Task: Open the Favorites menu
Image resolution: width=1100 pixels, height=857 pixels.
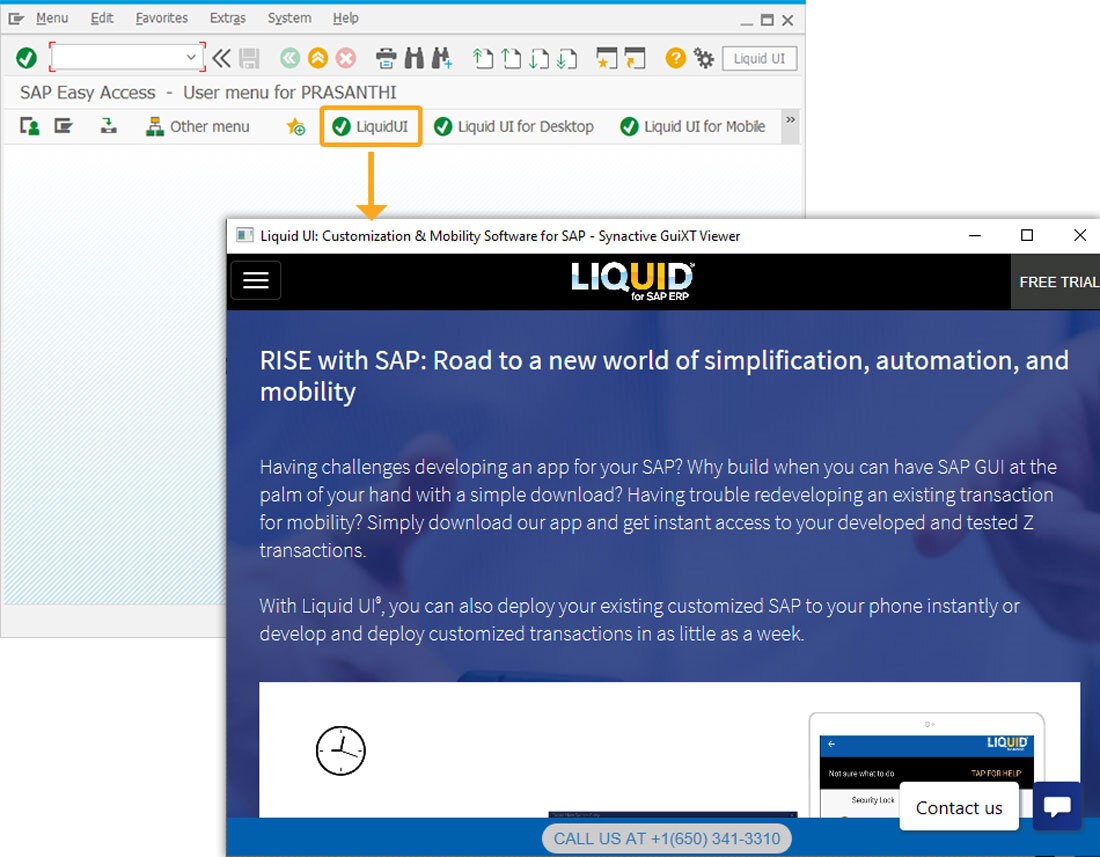Action: tap(161, 18)
